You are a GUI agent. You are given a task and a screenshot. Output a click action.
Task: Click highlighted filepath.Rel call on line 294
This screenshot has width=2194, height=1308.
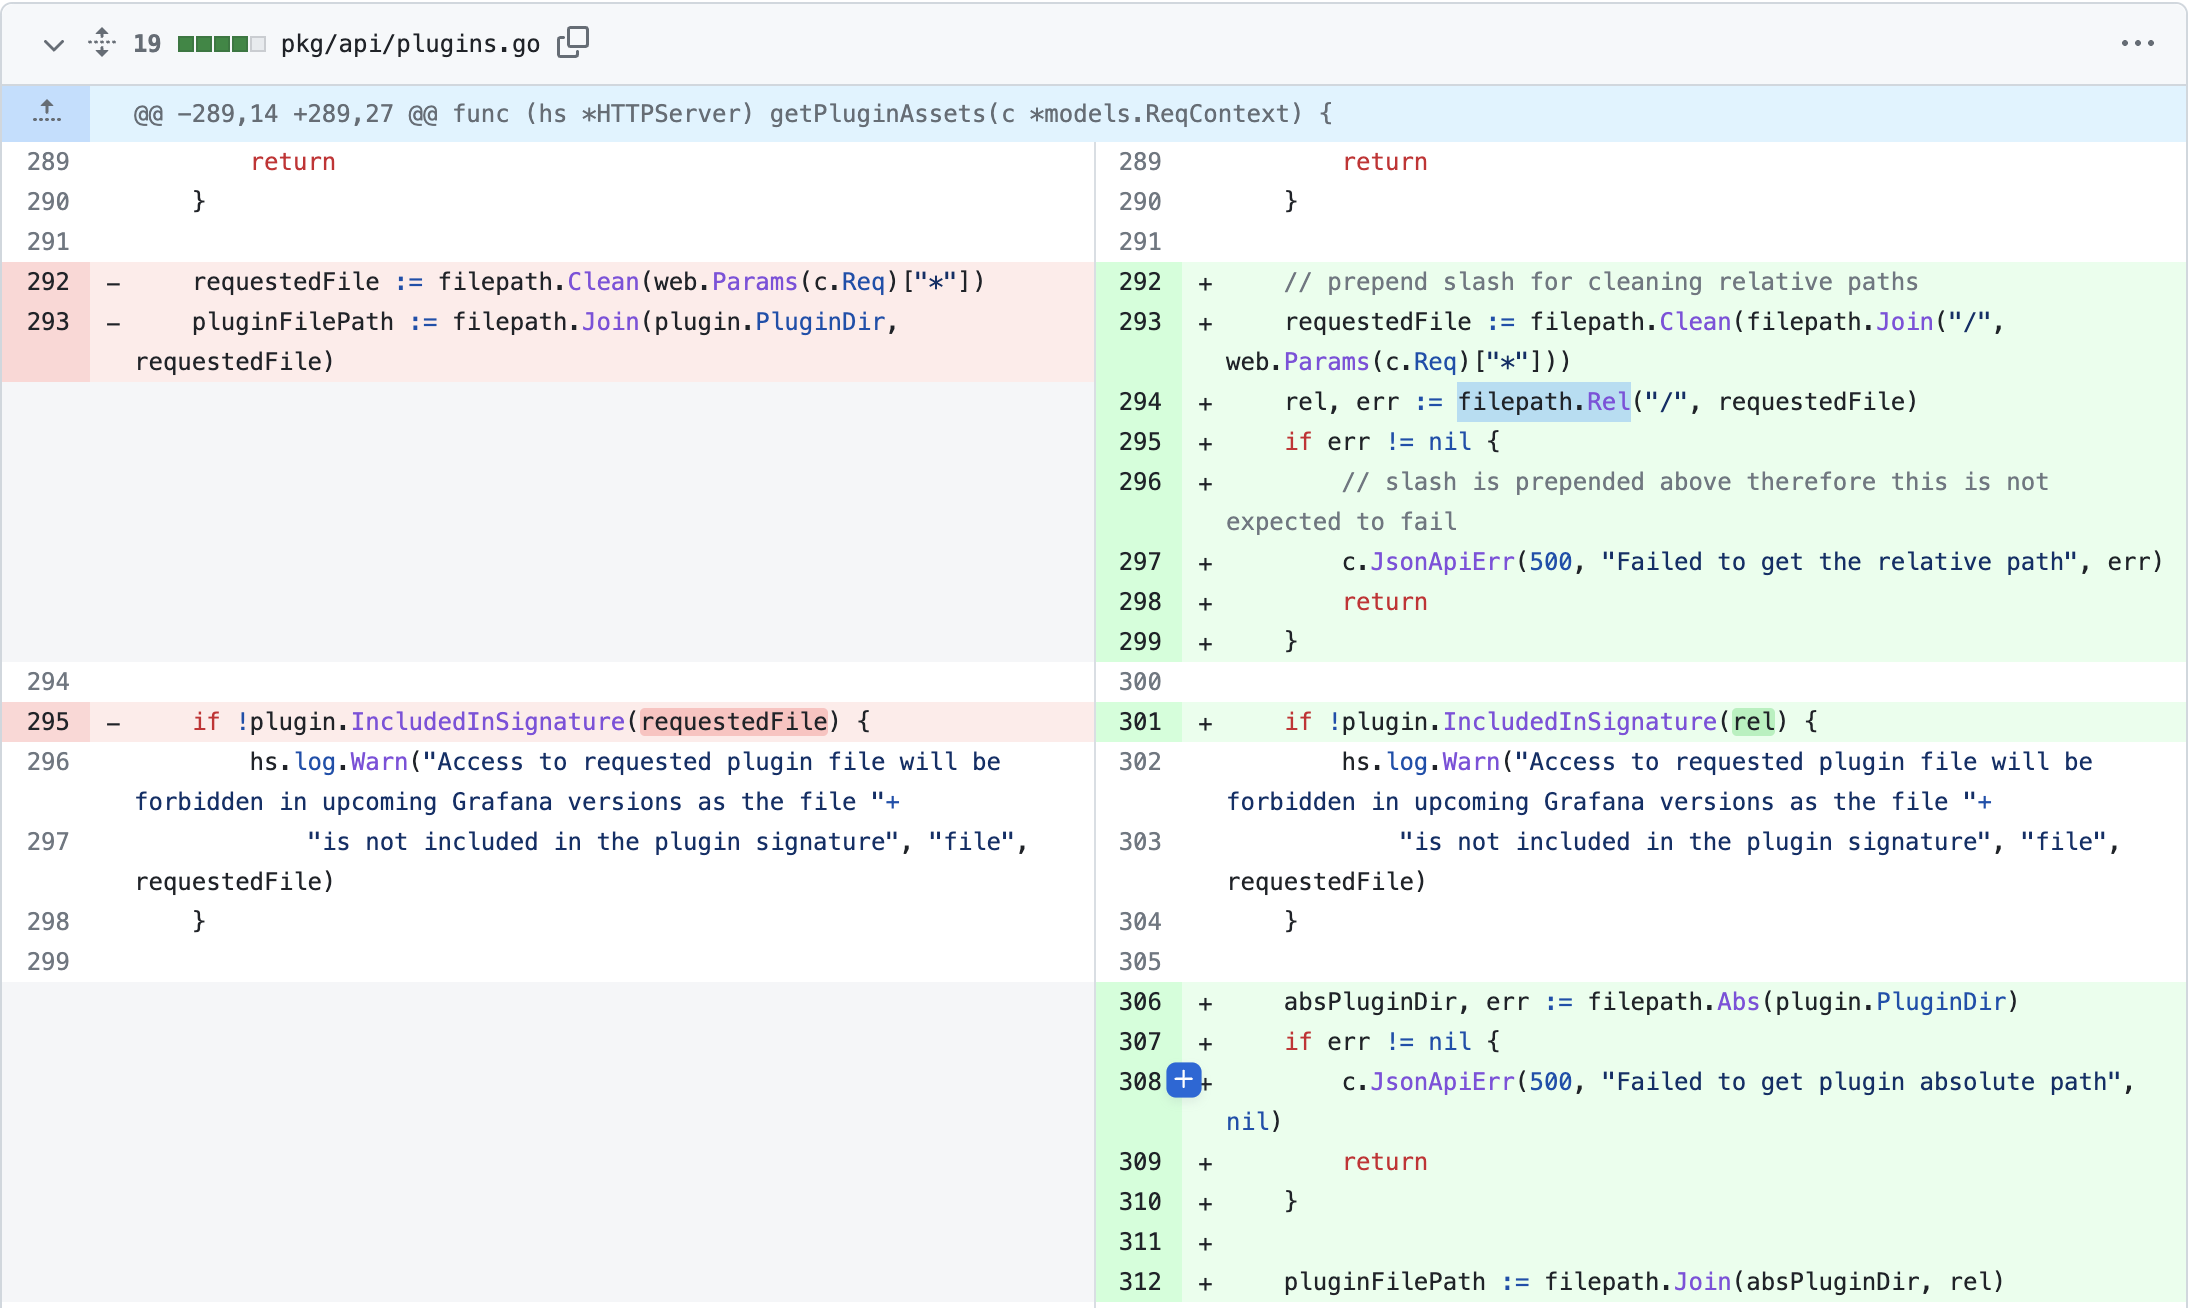pos(1543,402)
